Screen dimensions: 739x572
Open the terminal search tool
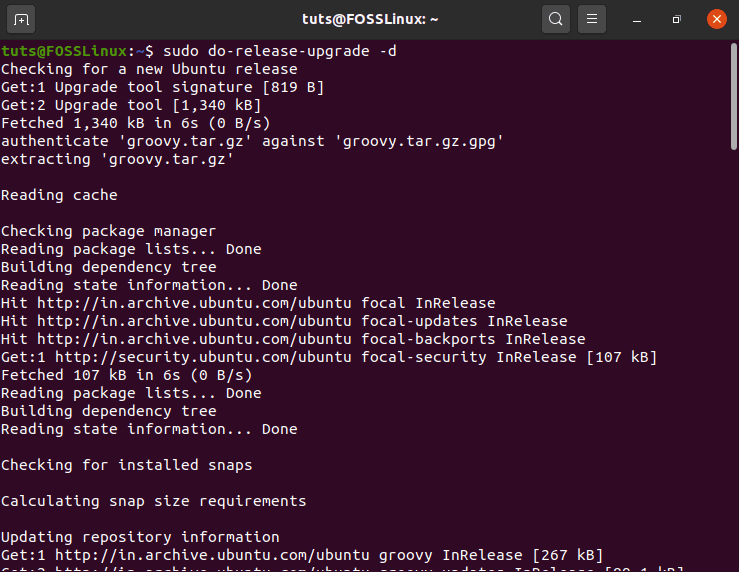(x=556, y=19)
